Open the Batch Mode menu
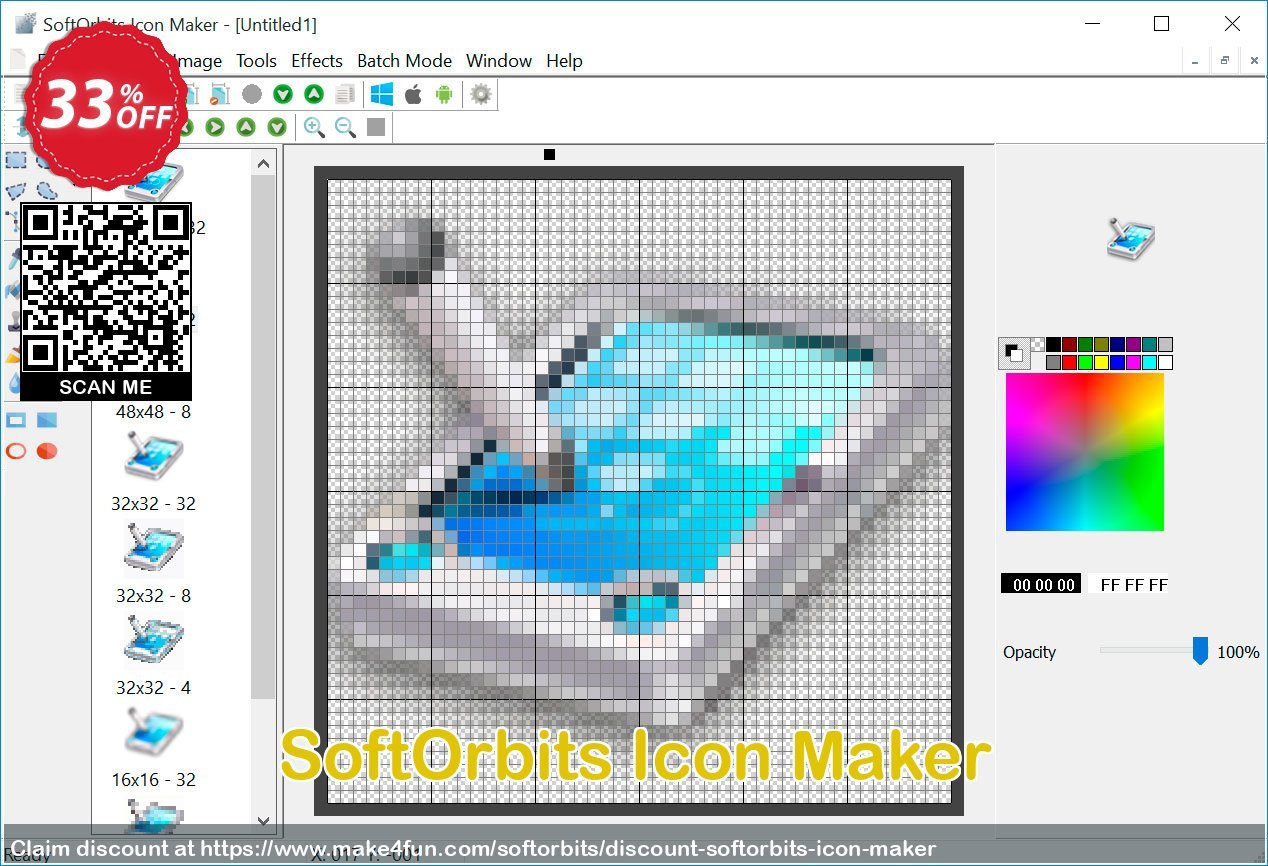The width and height of the screenshot is (1268, 866). point(404,61)
